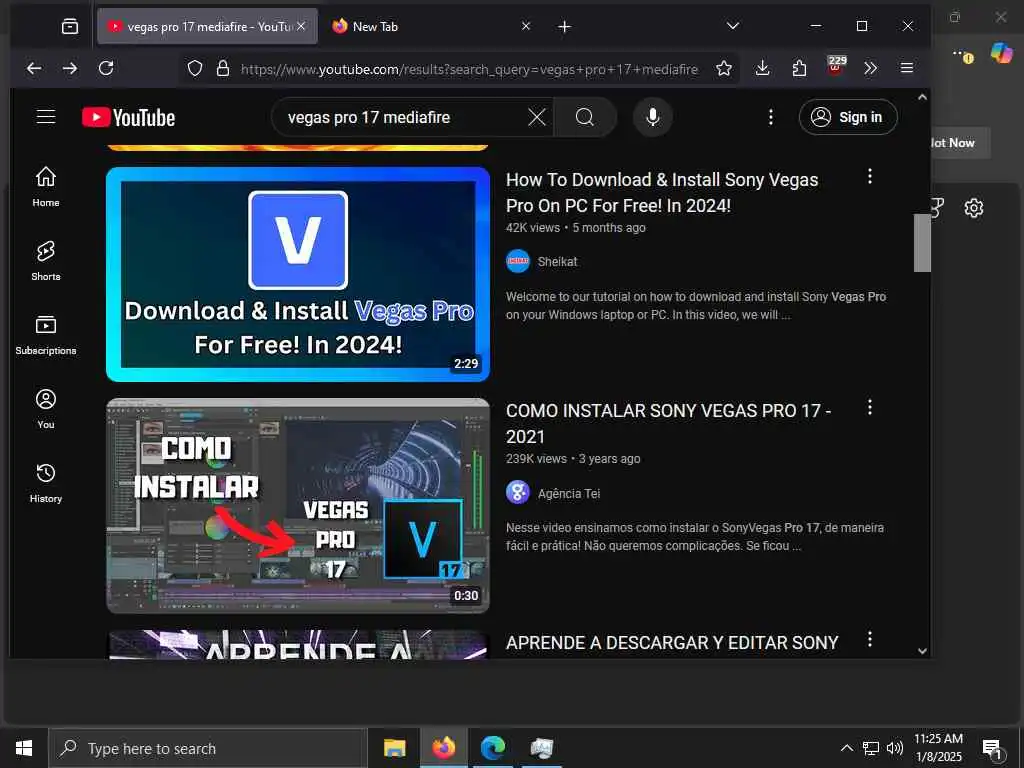Open History in the sidebar
Image resolution: width=1024 pixels, height=768 pixels.
pos(46,483)
